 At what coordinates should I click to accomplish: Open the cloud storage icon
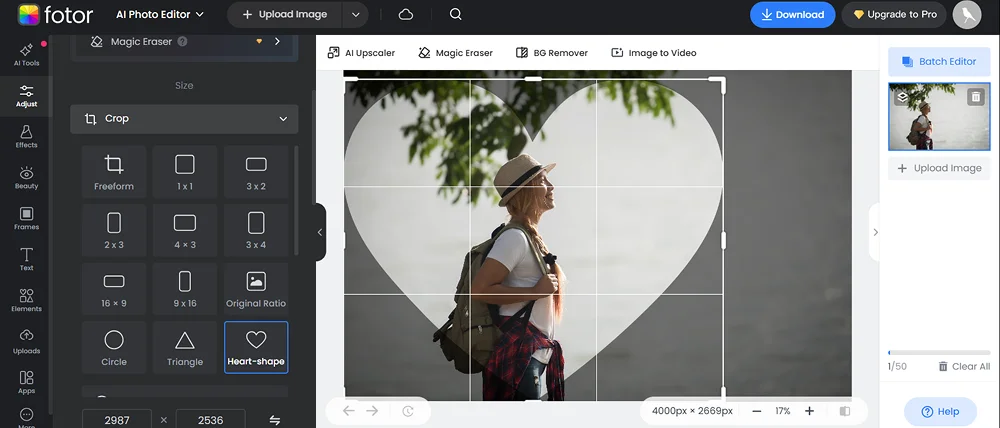(x=406, y=15)
